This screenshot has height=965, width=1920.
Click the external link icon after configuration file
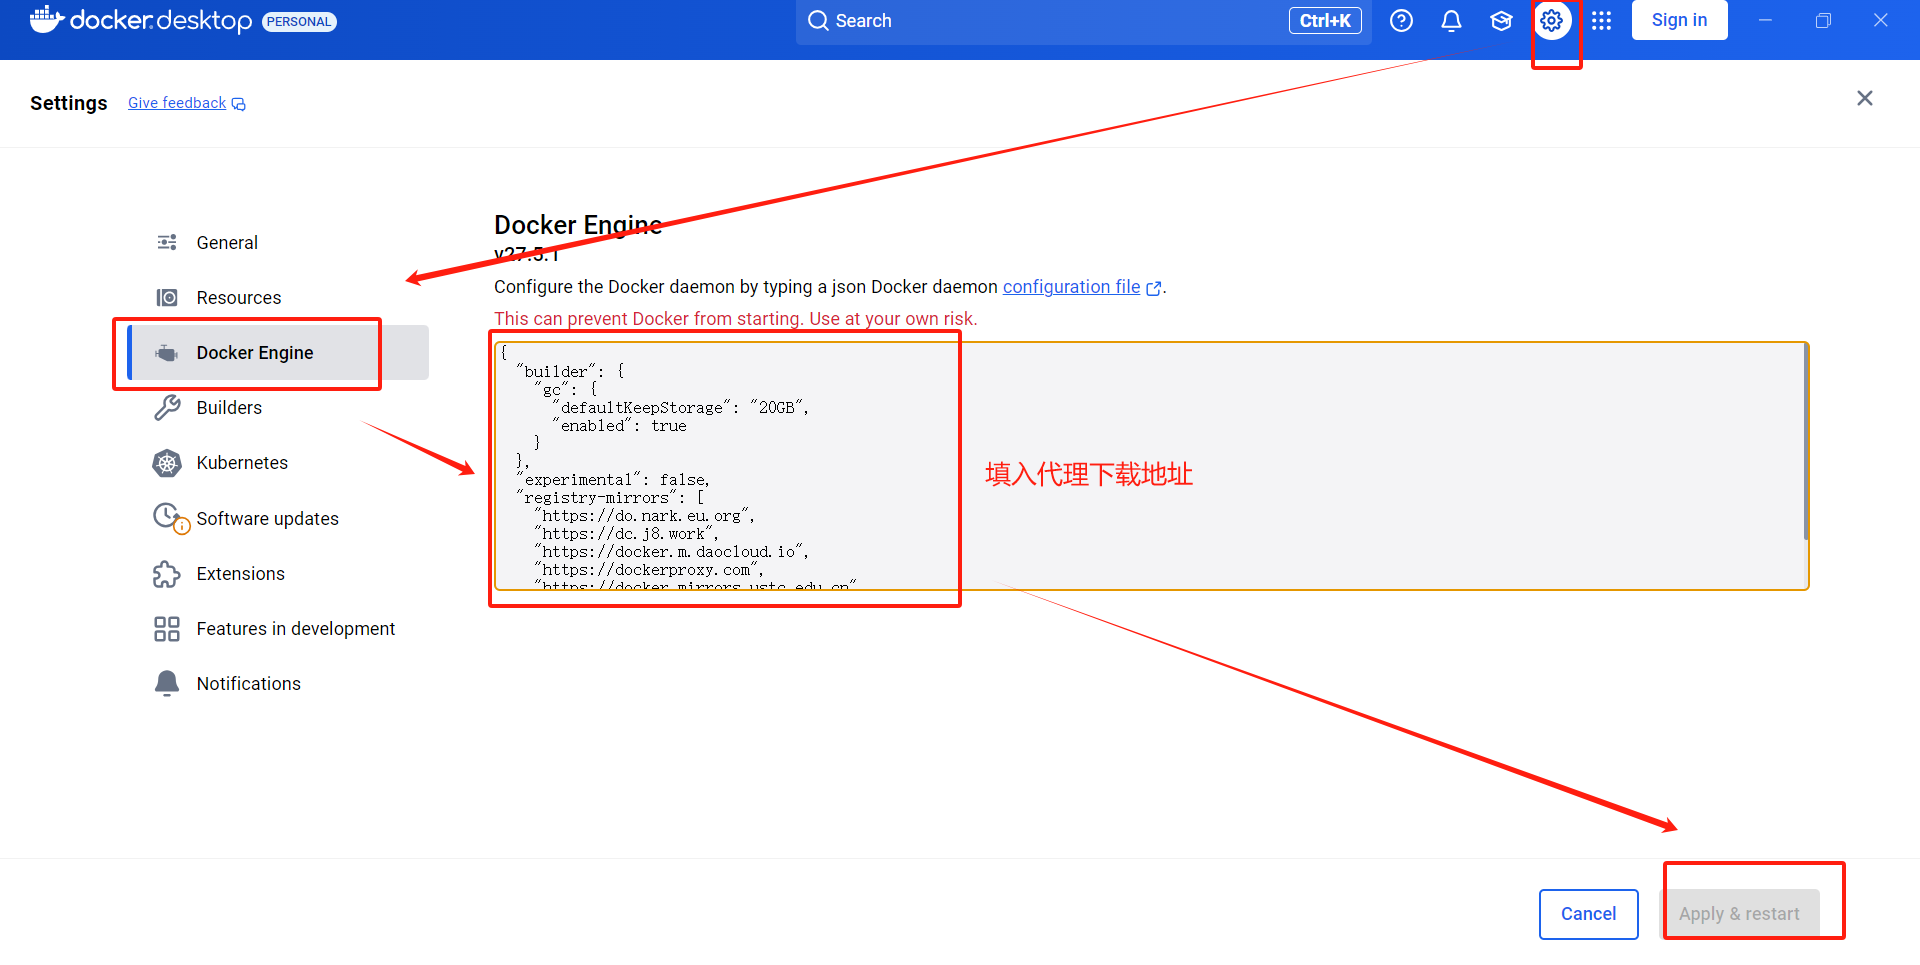click(x=1153, y=288)
